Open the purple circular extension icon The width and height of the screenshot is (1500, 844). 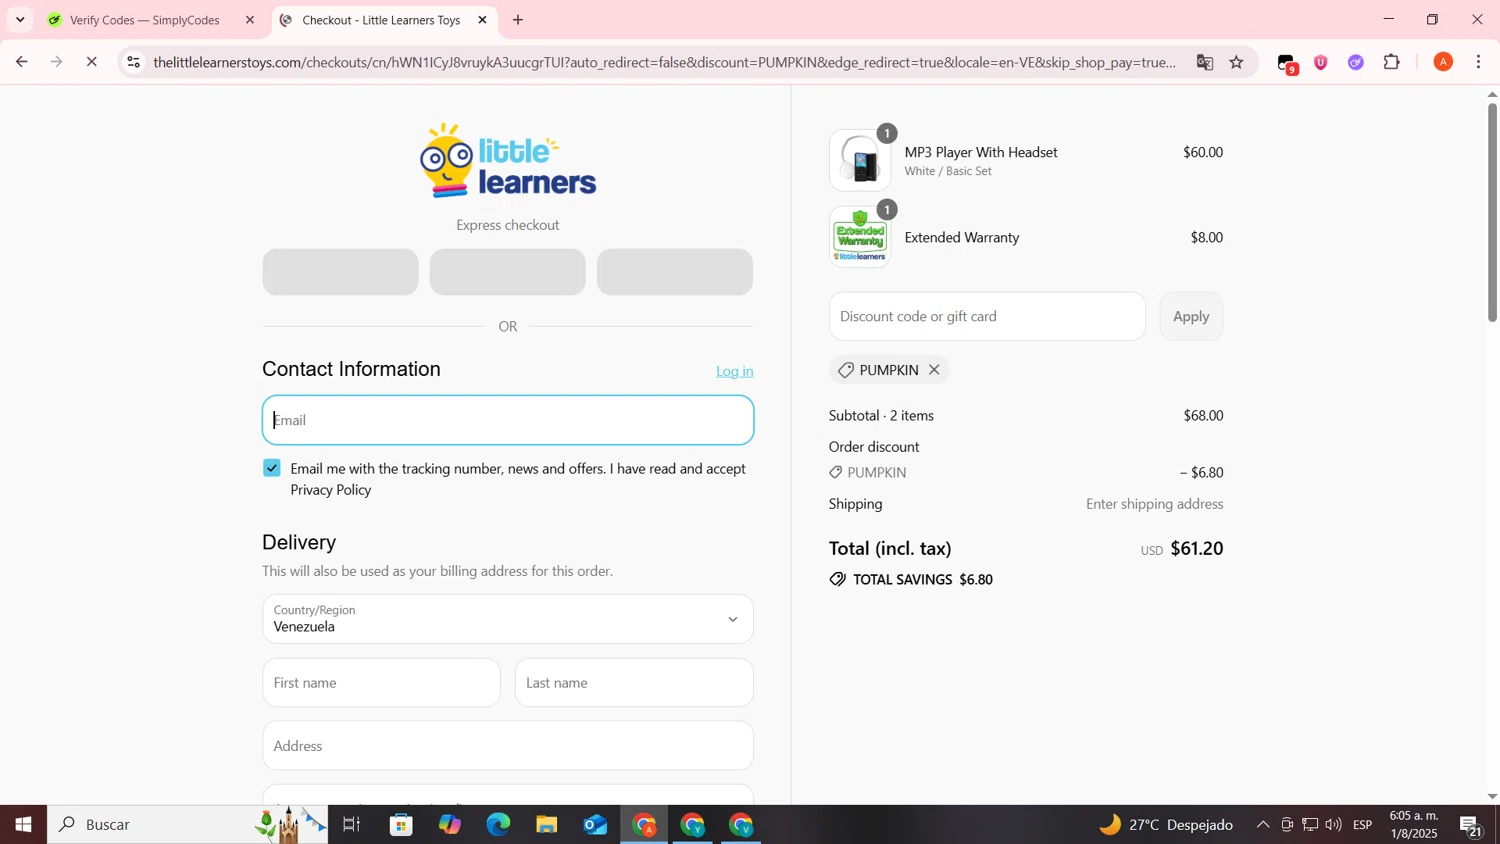(x=1356, y=62)
